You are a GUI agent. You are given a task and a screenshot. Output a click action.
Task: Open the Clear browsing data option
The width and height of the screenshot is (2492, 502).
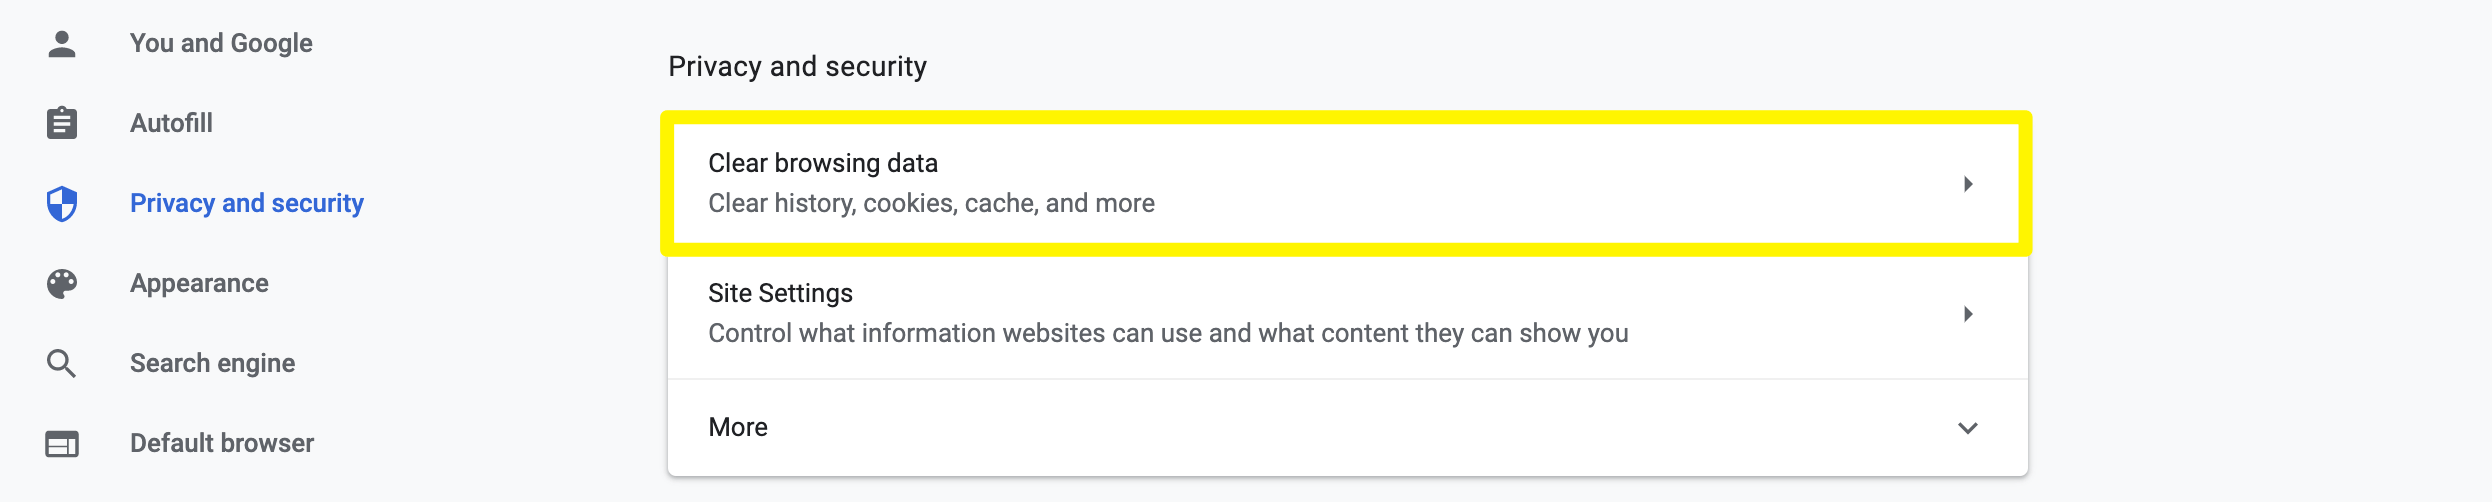[823, 163]
